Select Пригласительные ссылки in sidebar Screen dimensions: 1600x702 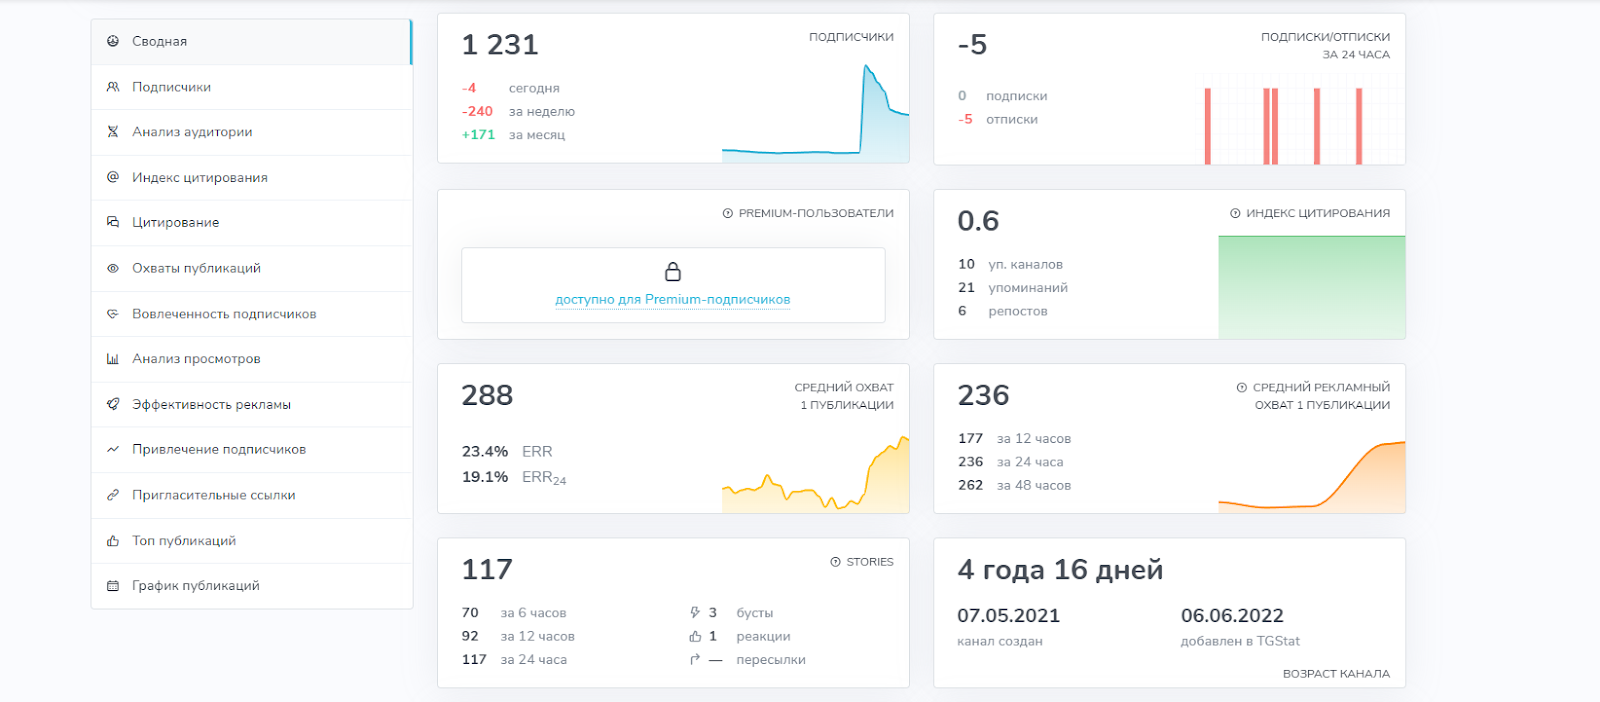point(213,495)
